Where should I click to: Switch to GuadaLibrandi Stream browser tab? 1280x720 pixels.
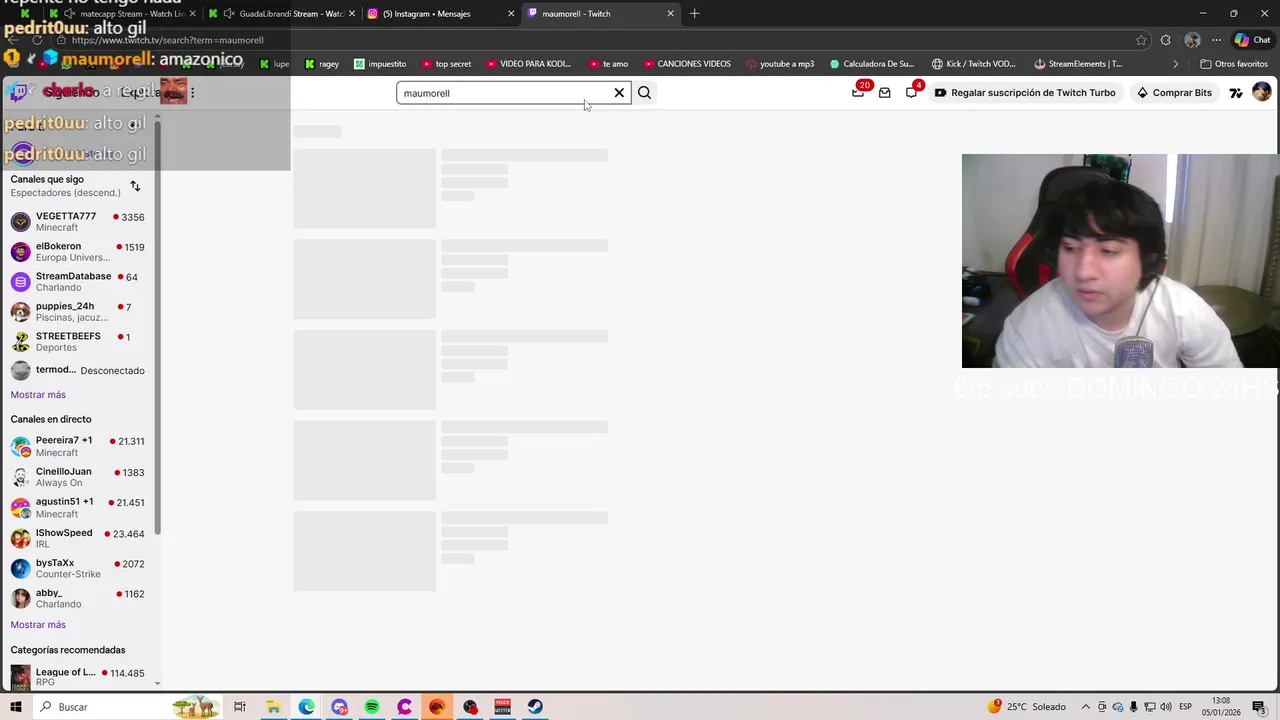282,14
